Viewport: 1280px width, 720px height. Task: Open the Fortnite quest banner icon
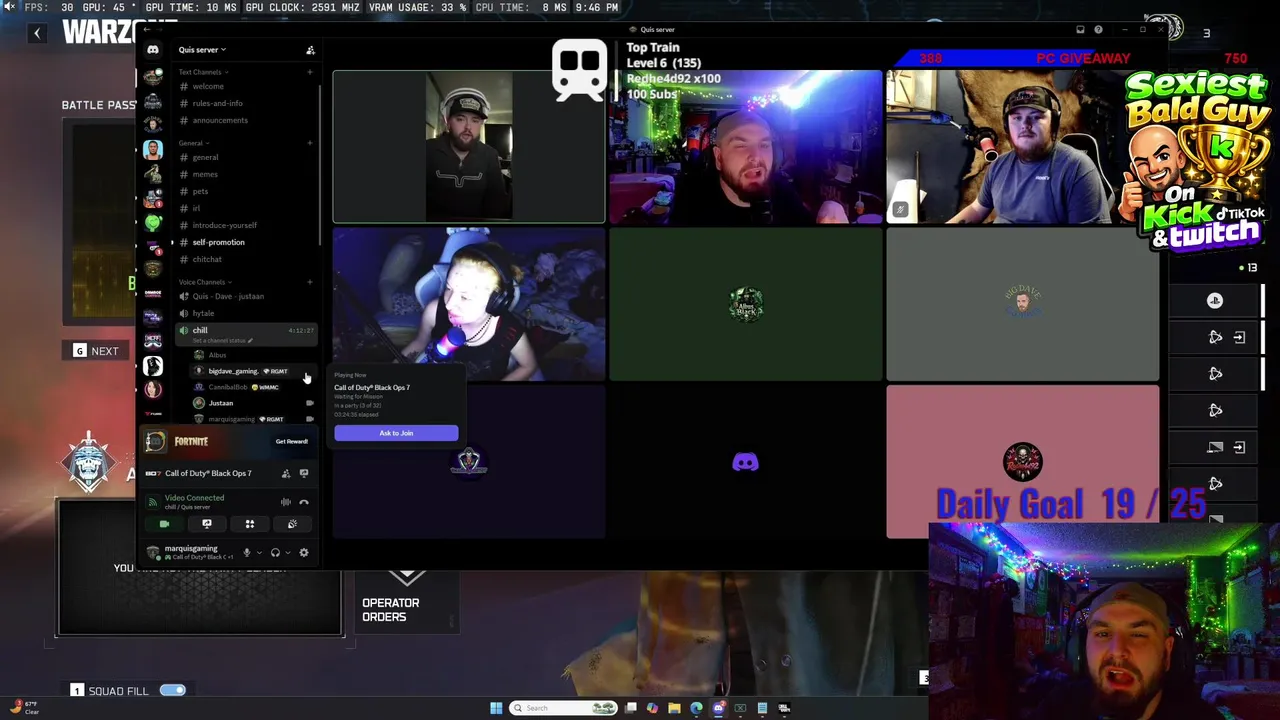pos(154,441)
